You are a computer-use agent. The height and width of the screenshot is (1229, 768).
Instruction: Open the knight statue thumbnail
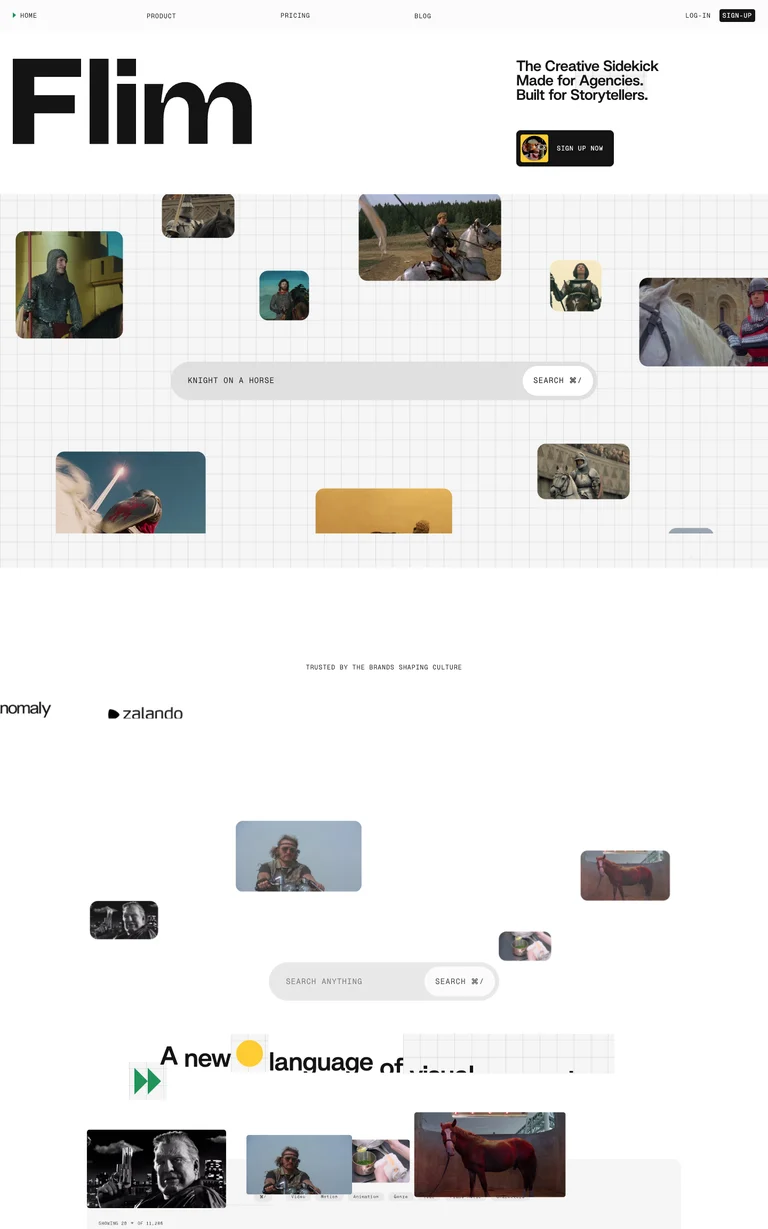[584, 471]
